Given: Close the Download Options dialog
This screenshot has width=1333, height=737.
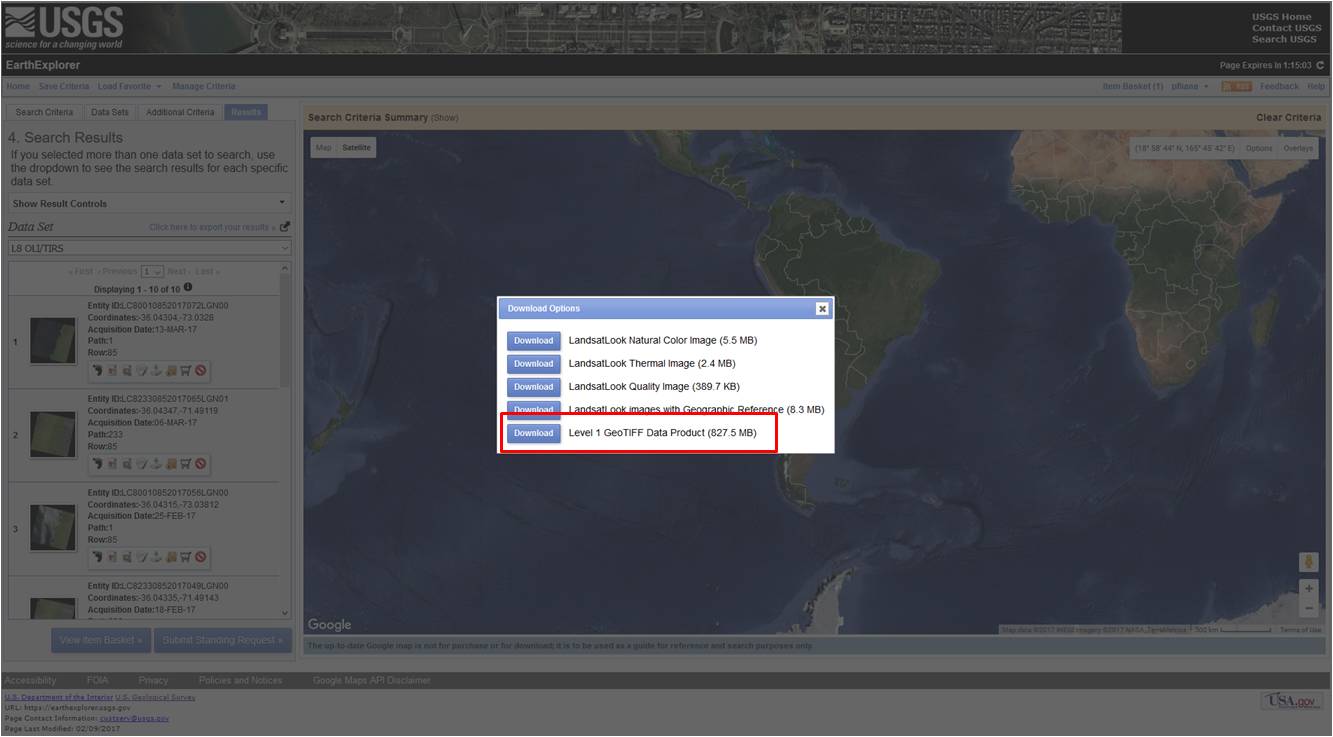Looking at the screenshot, I should pyautogui.click(x=822, y=309).
